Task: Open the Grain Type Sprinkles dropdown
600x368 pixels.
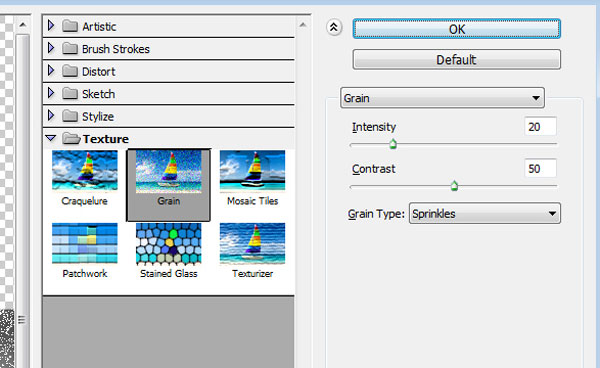Action: click(x=484, y=213)
